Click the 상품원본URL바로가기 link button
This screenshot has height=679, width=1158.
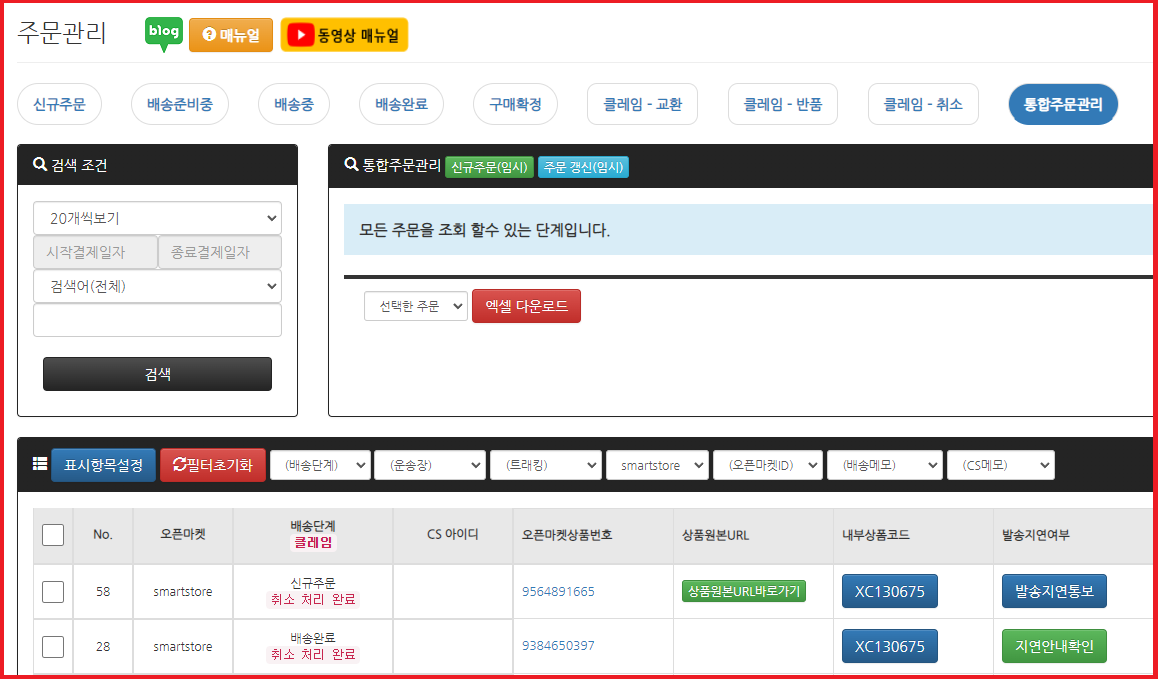coord(743,591)
